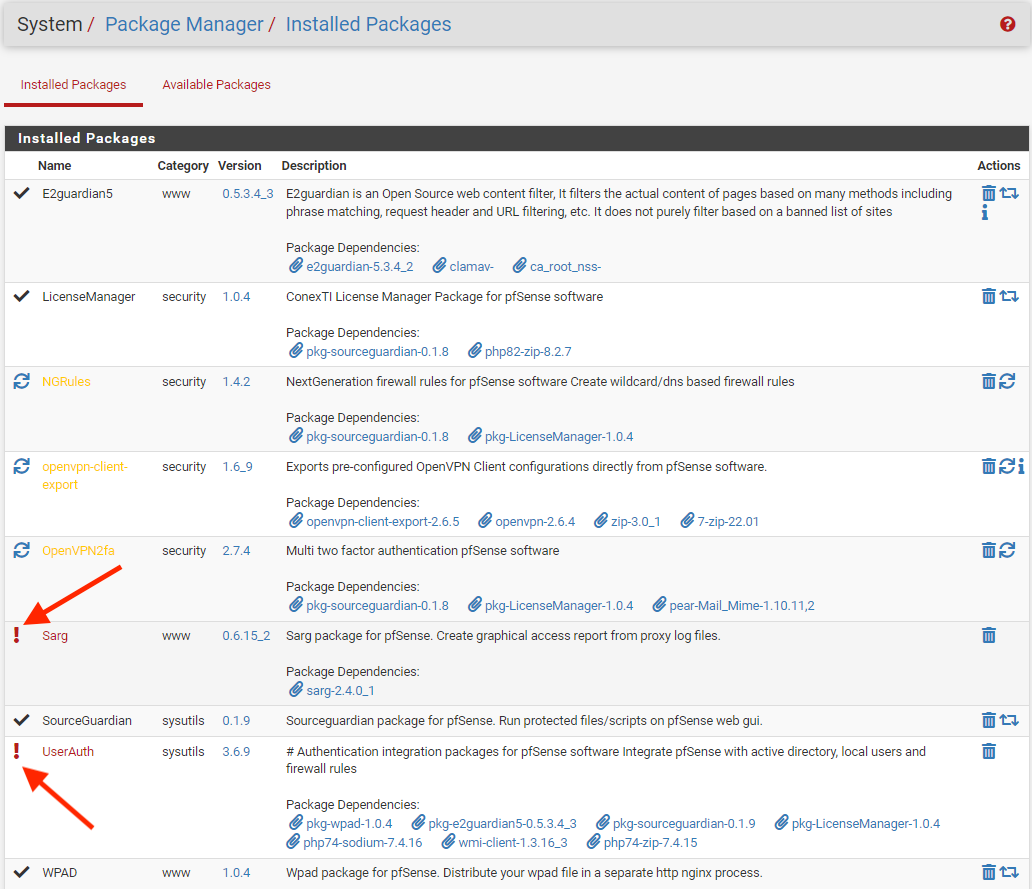Remove the UserAuth package via trash icon
This screenshot has width=1032, height=889.
989,751
